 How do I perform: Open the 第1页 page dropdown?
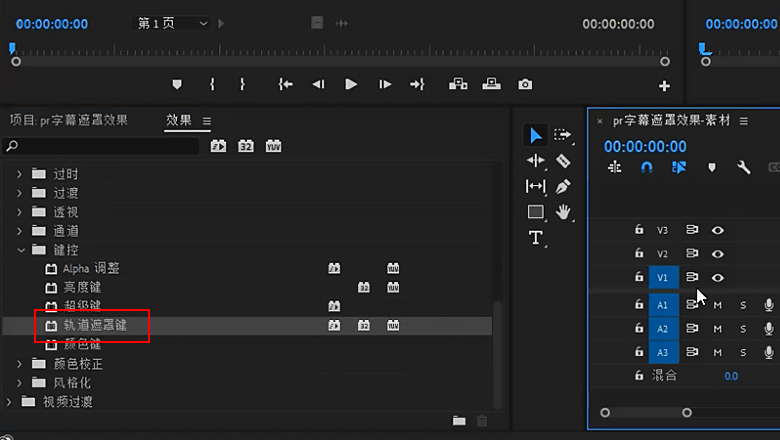[x=172, y=23]
